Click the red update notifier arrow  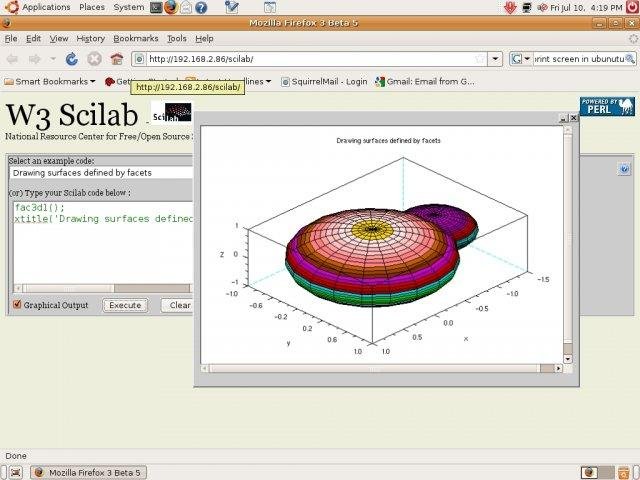point(510,7)
